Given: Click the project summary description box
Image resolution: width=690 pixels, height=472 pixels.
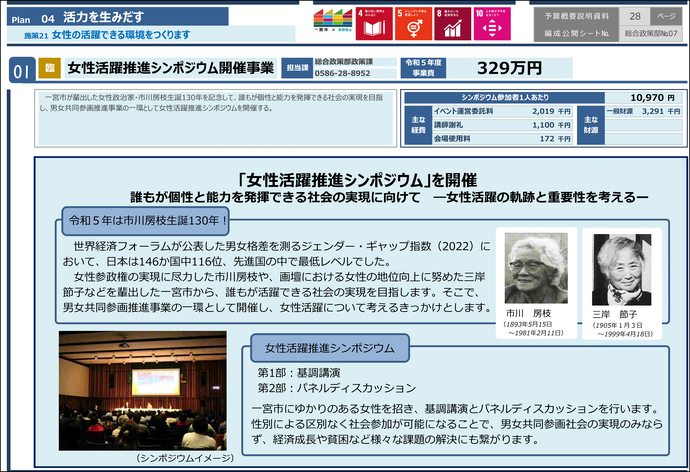Looking at the screenshot, I should pos(216,118).
